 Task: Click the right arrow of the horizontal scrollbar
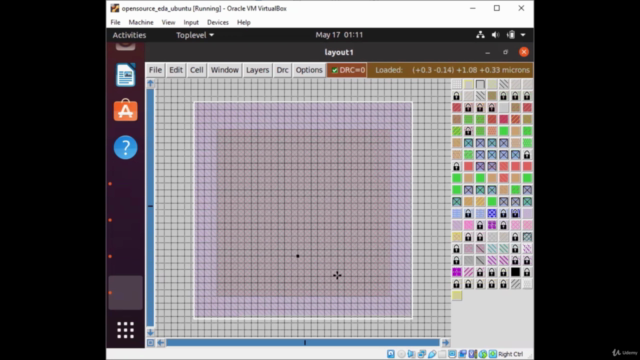tap(446, 342)
